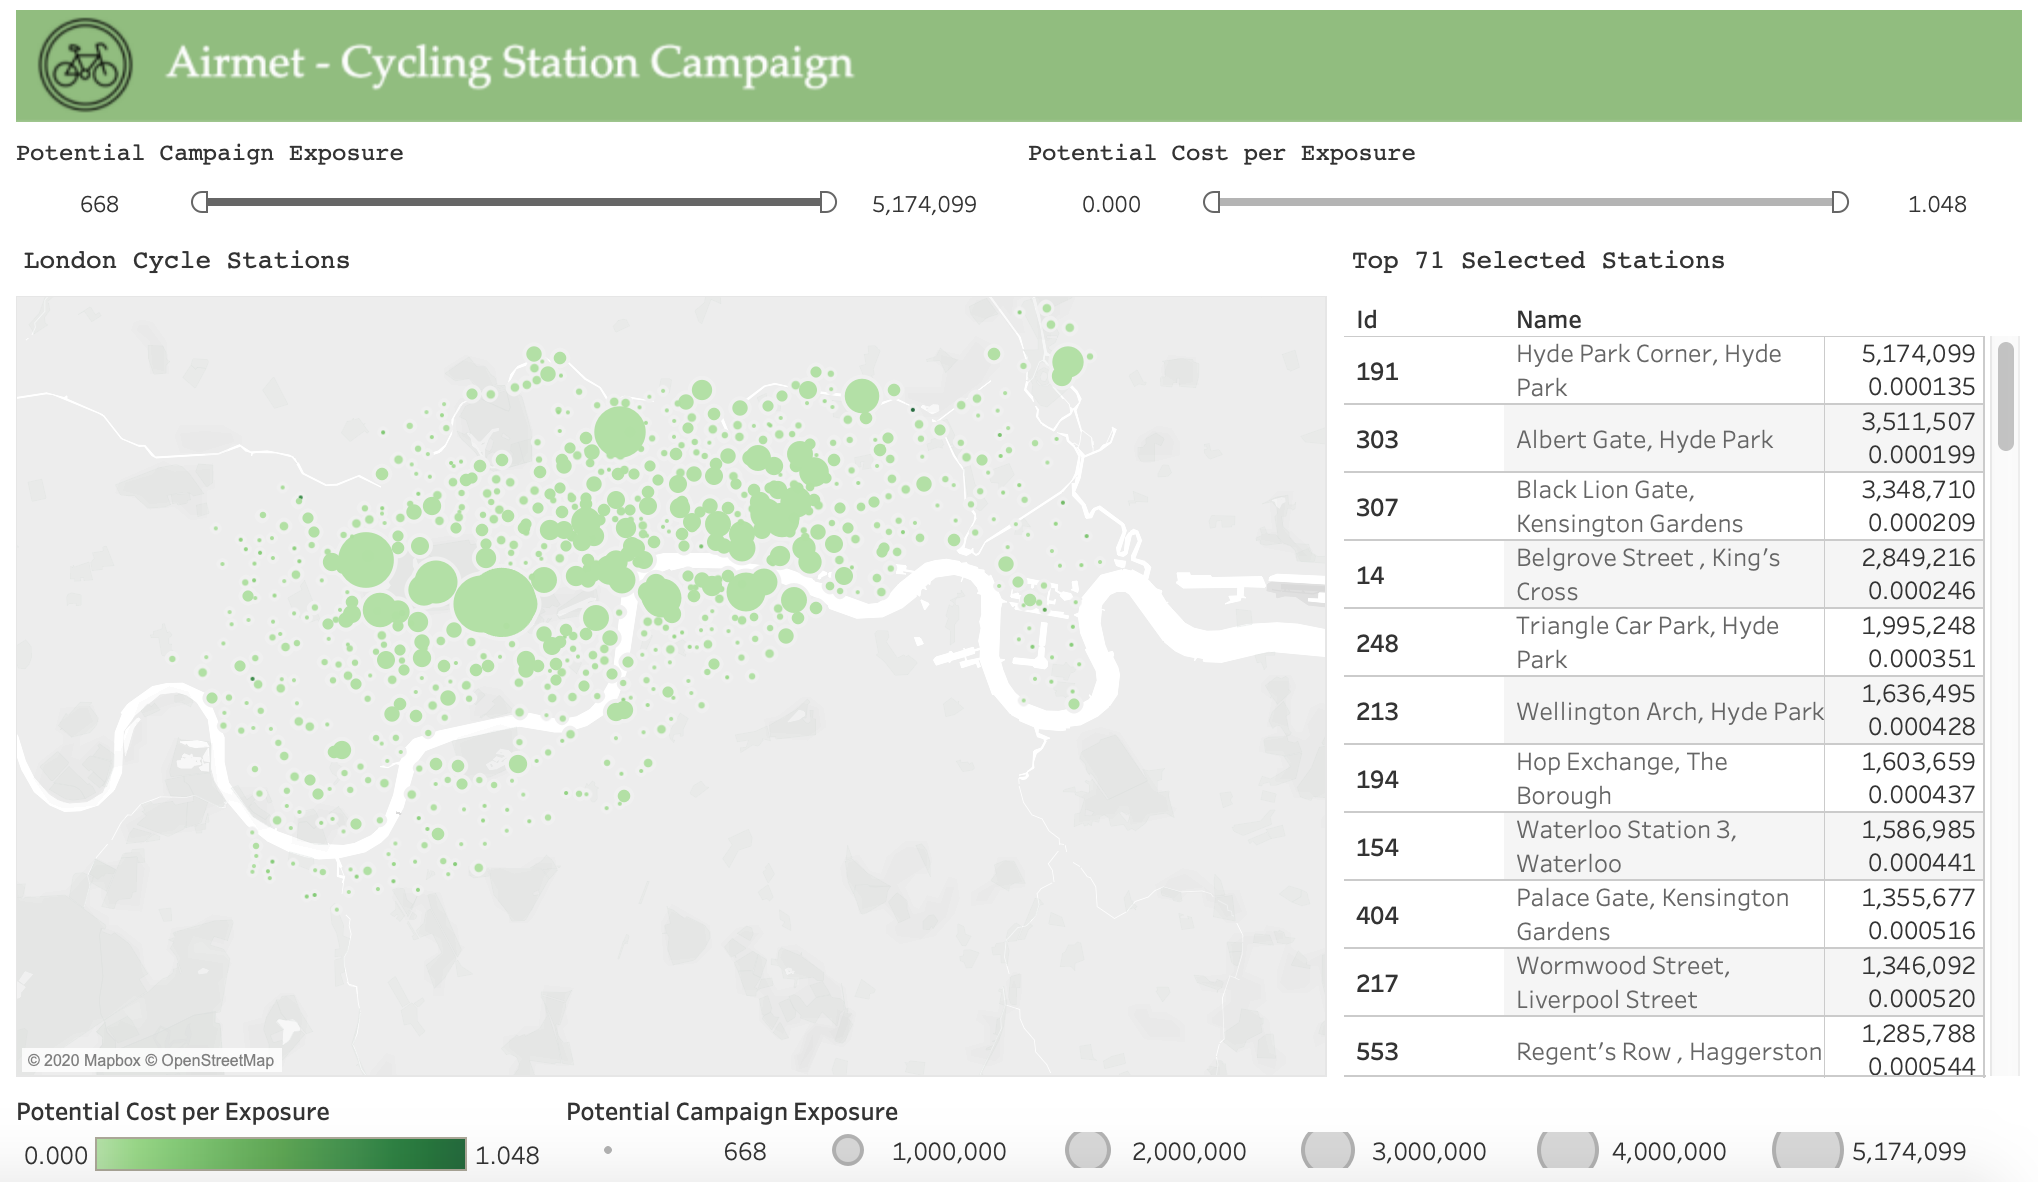Viewport: 2038px width, 1182px height.
Task: Click the green cost color gradient bar
Action: (x=281, y=1154)
